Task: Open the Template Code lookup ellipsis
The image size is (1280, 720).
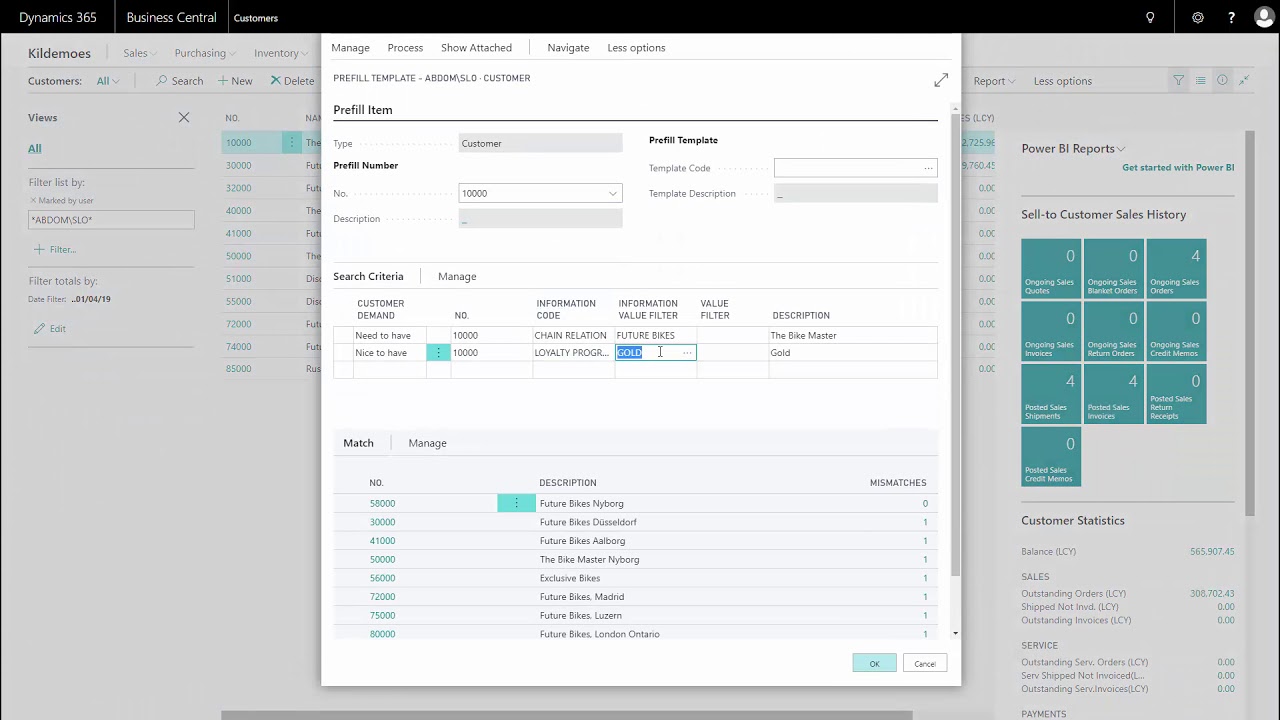Action: click(928, 168)
